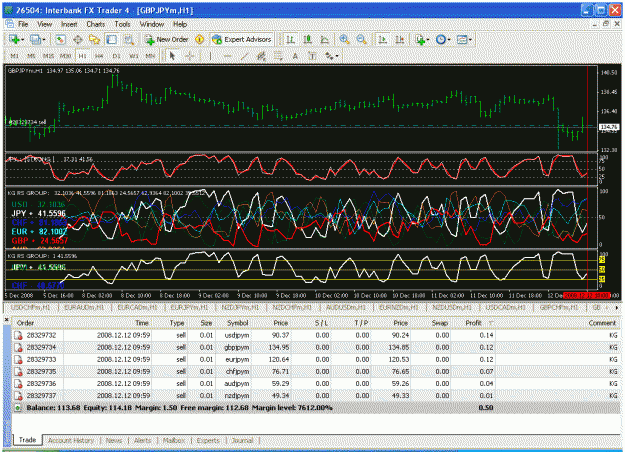Open the Templates icon
Viewport: 625px width, 452px height.
(462, 39)
